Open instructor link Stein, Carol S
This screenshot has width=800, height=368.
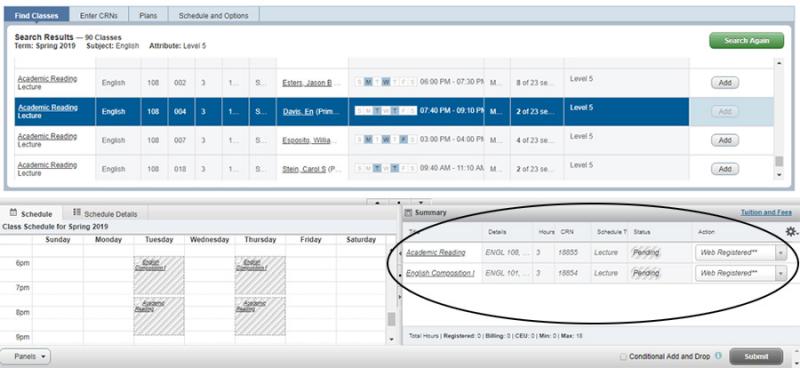click(x=304, y=169)
